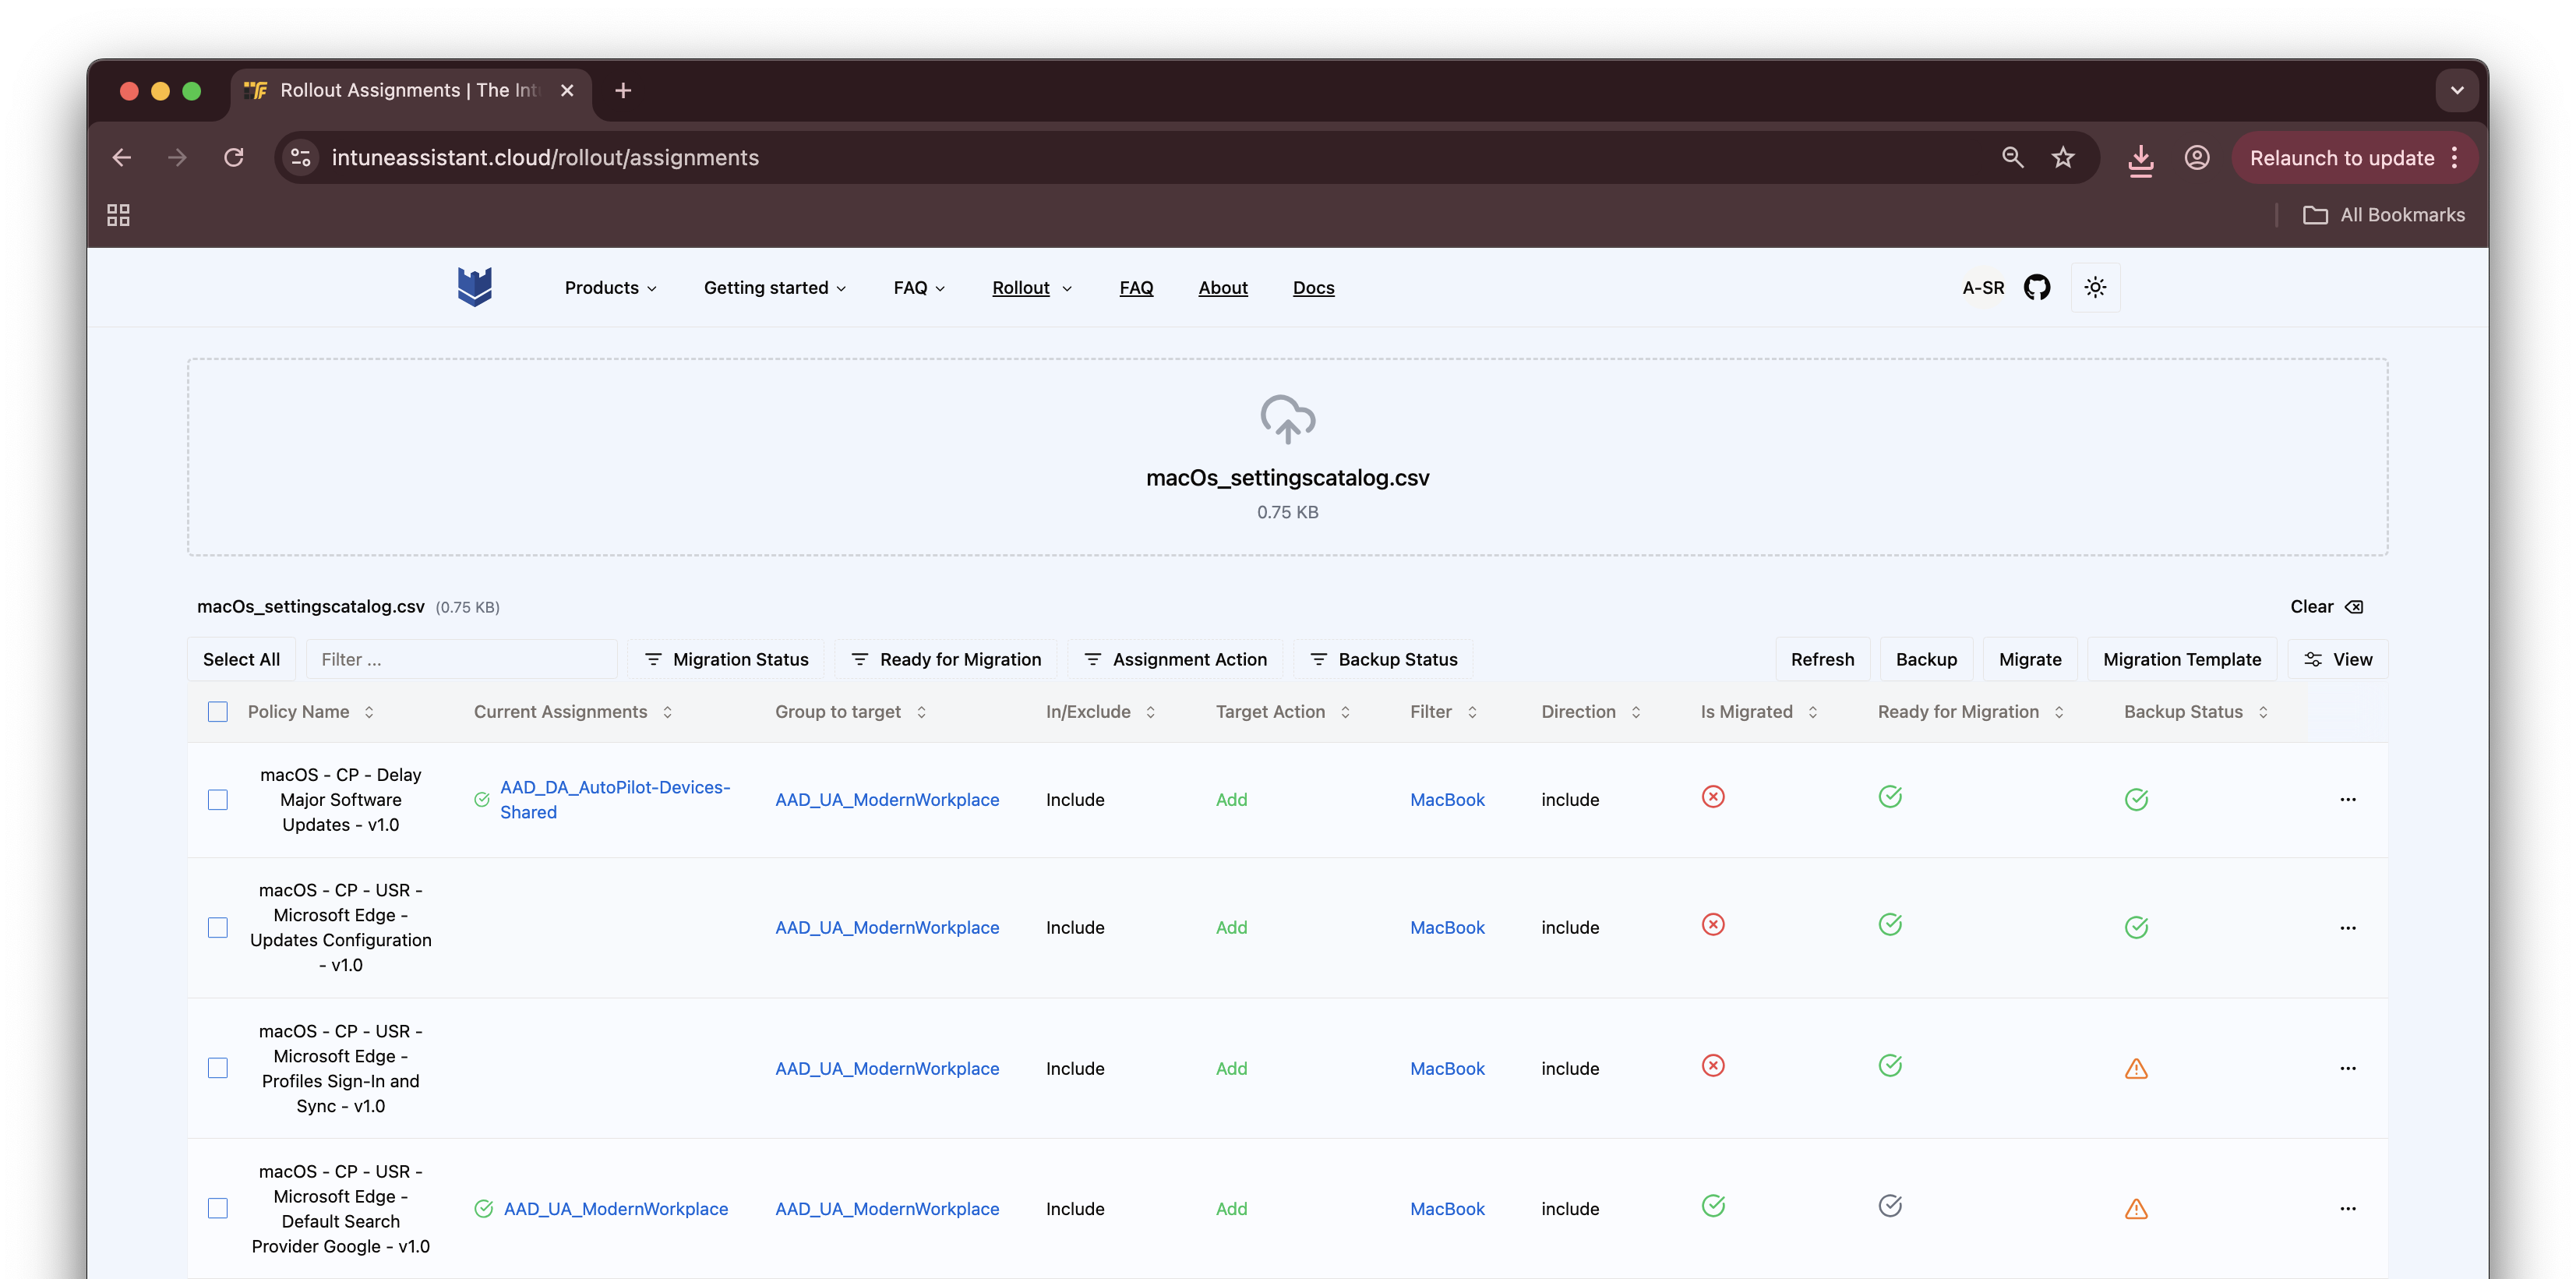Screen dimensions: 2576x1279
Task: Open the Chrome tab search chevron
Action: (2457, 91)
